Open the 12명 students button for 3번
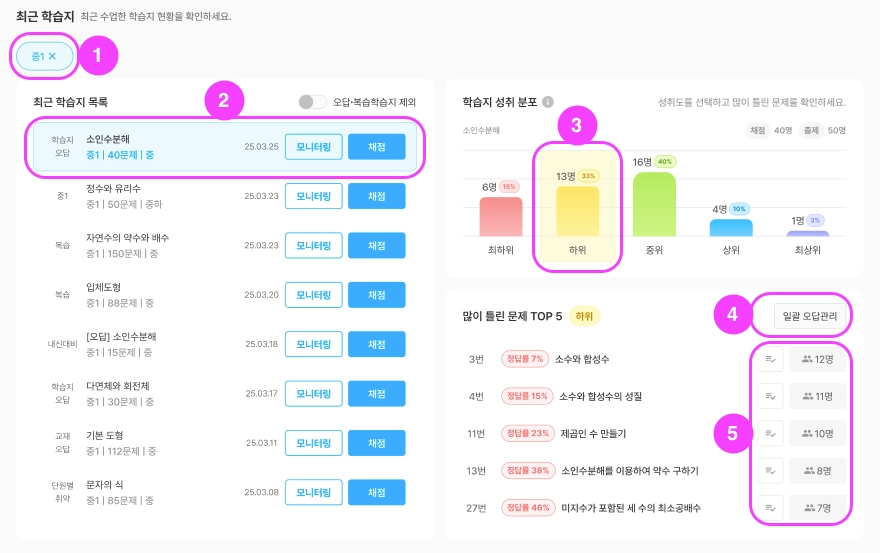This screenshot has height=553, width=880. click(817, 359)
